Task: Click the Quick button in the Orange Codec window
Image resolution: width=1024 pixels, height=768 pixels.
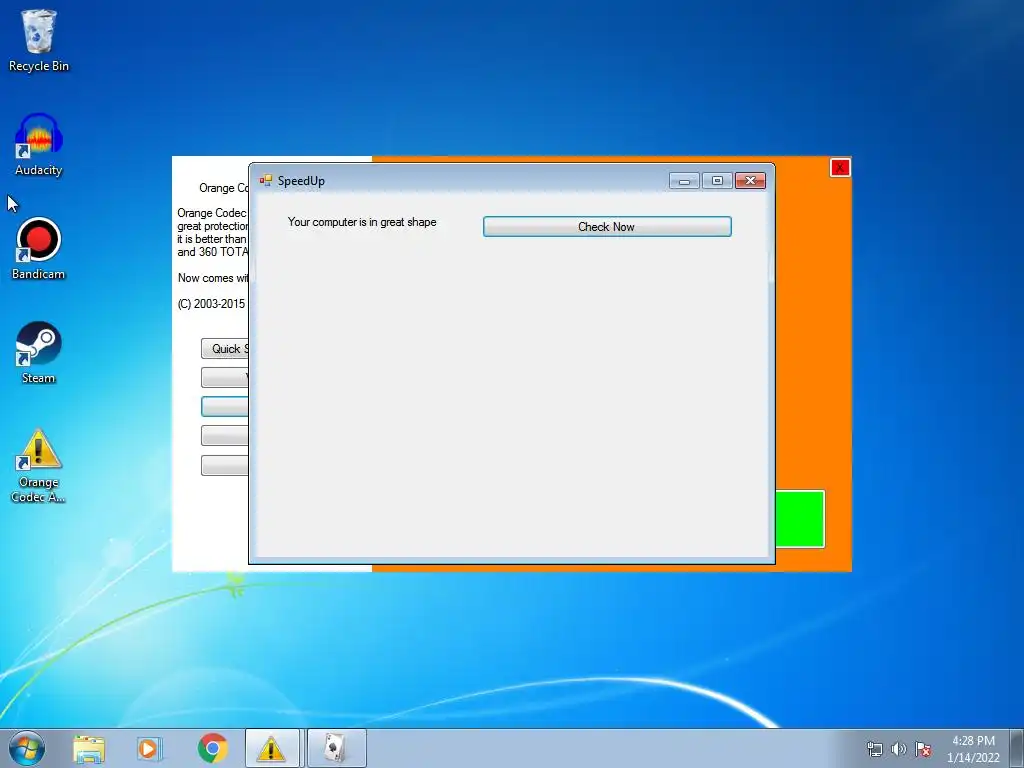Action: pos(225,349)
